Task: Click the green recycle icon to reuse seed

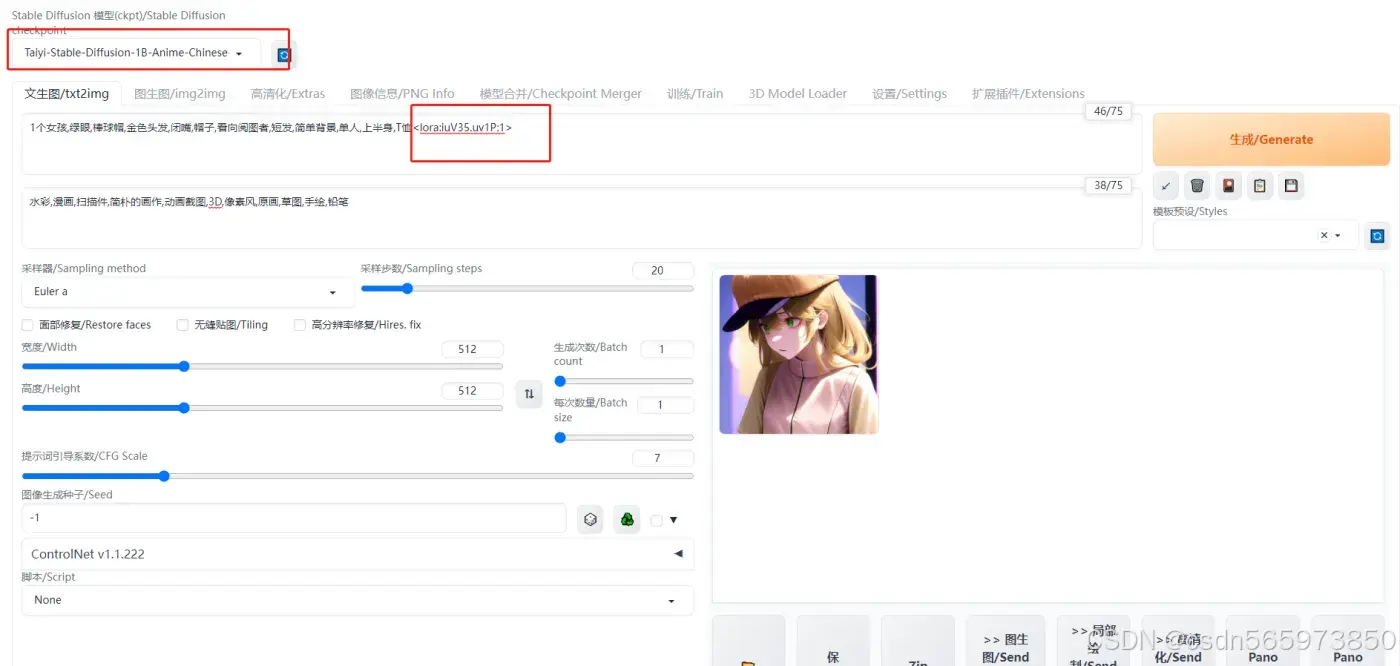Action: (x=627, y=519)
